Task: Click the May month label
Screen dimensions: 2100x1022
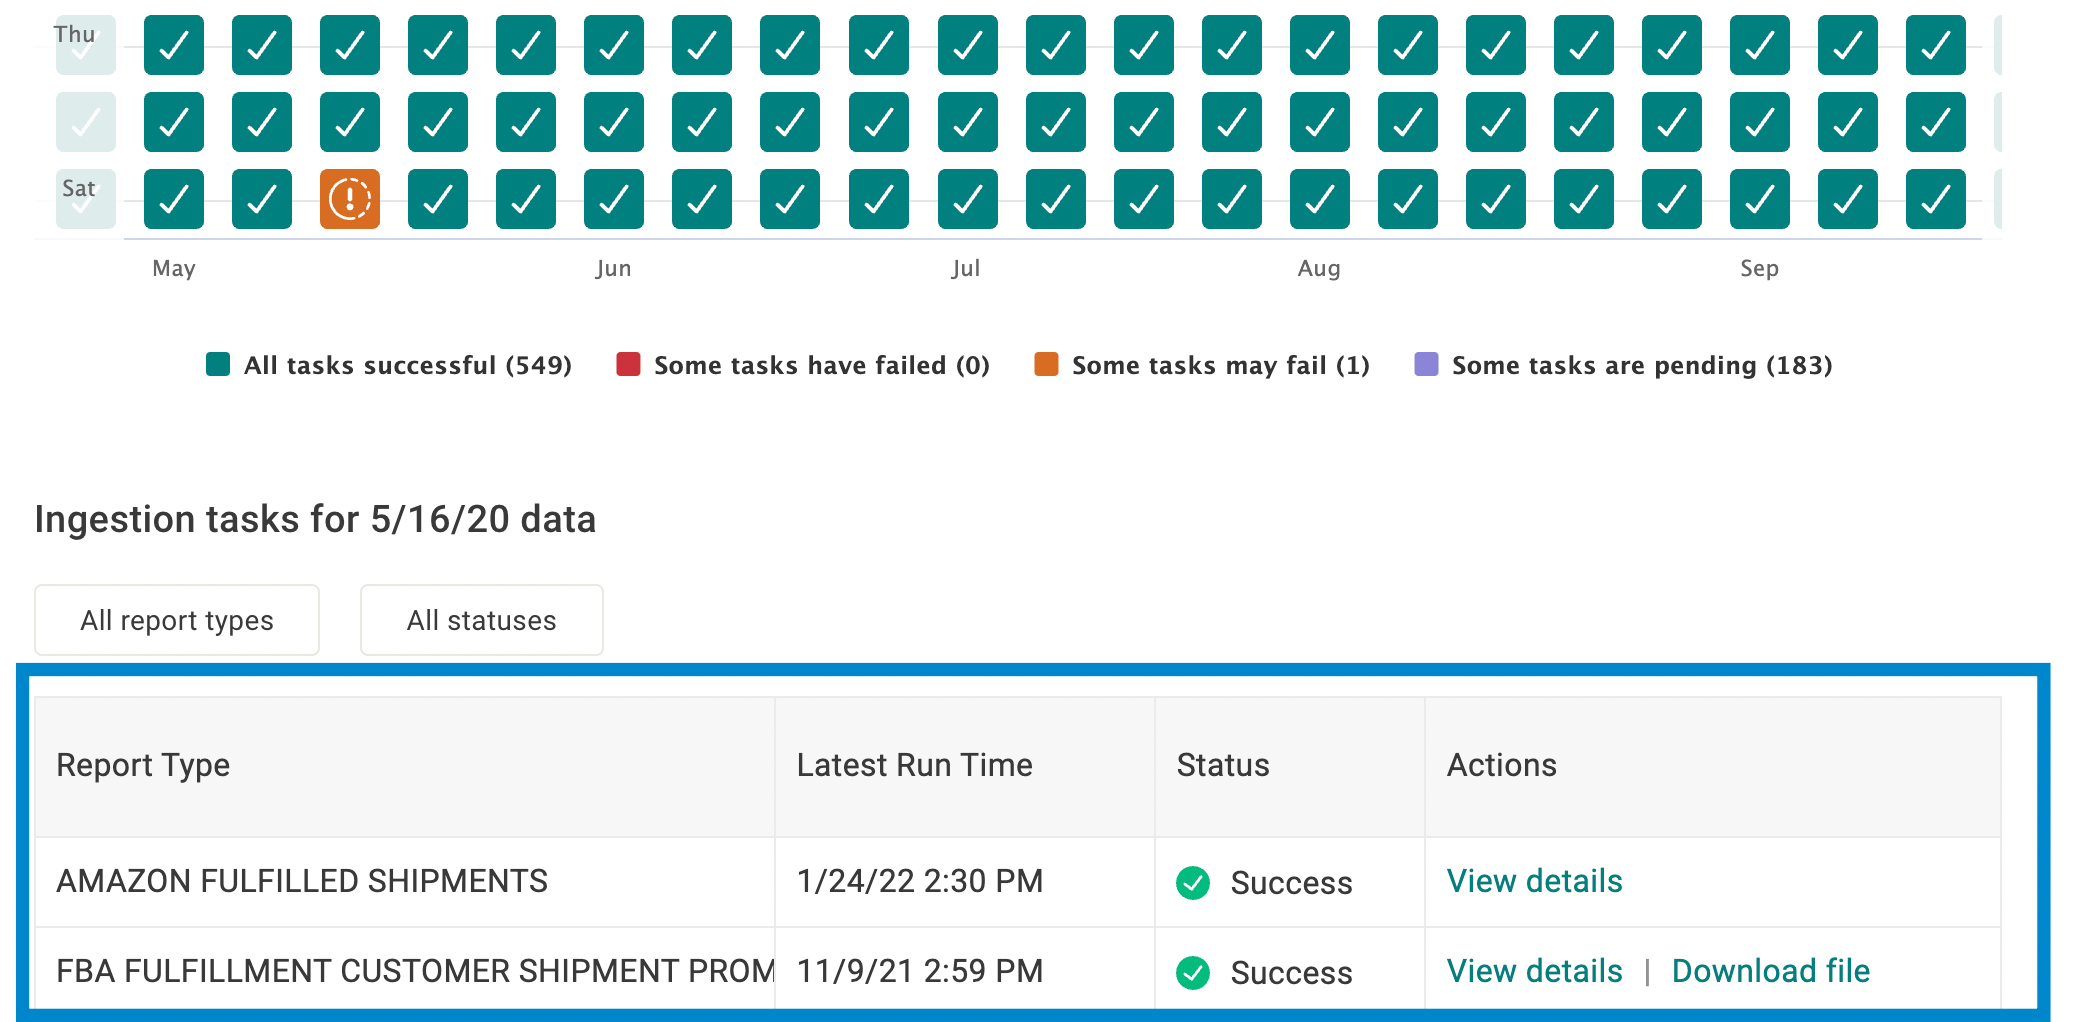Action: 174,268
